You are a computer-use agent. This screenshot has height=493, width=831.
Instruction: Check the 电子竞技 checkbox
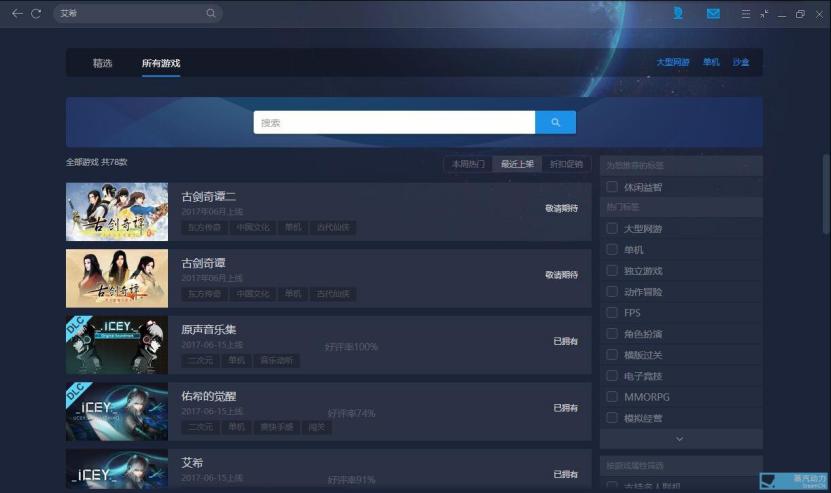click(x=612, y=375)
